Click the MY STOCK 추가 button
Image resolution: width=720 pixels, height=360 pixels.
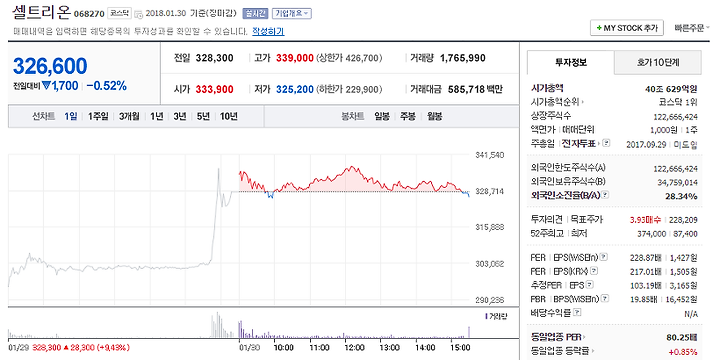[627, 28]
